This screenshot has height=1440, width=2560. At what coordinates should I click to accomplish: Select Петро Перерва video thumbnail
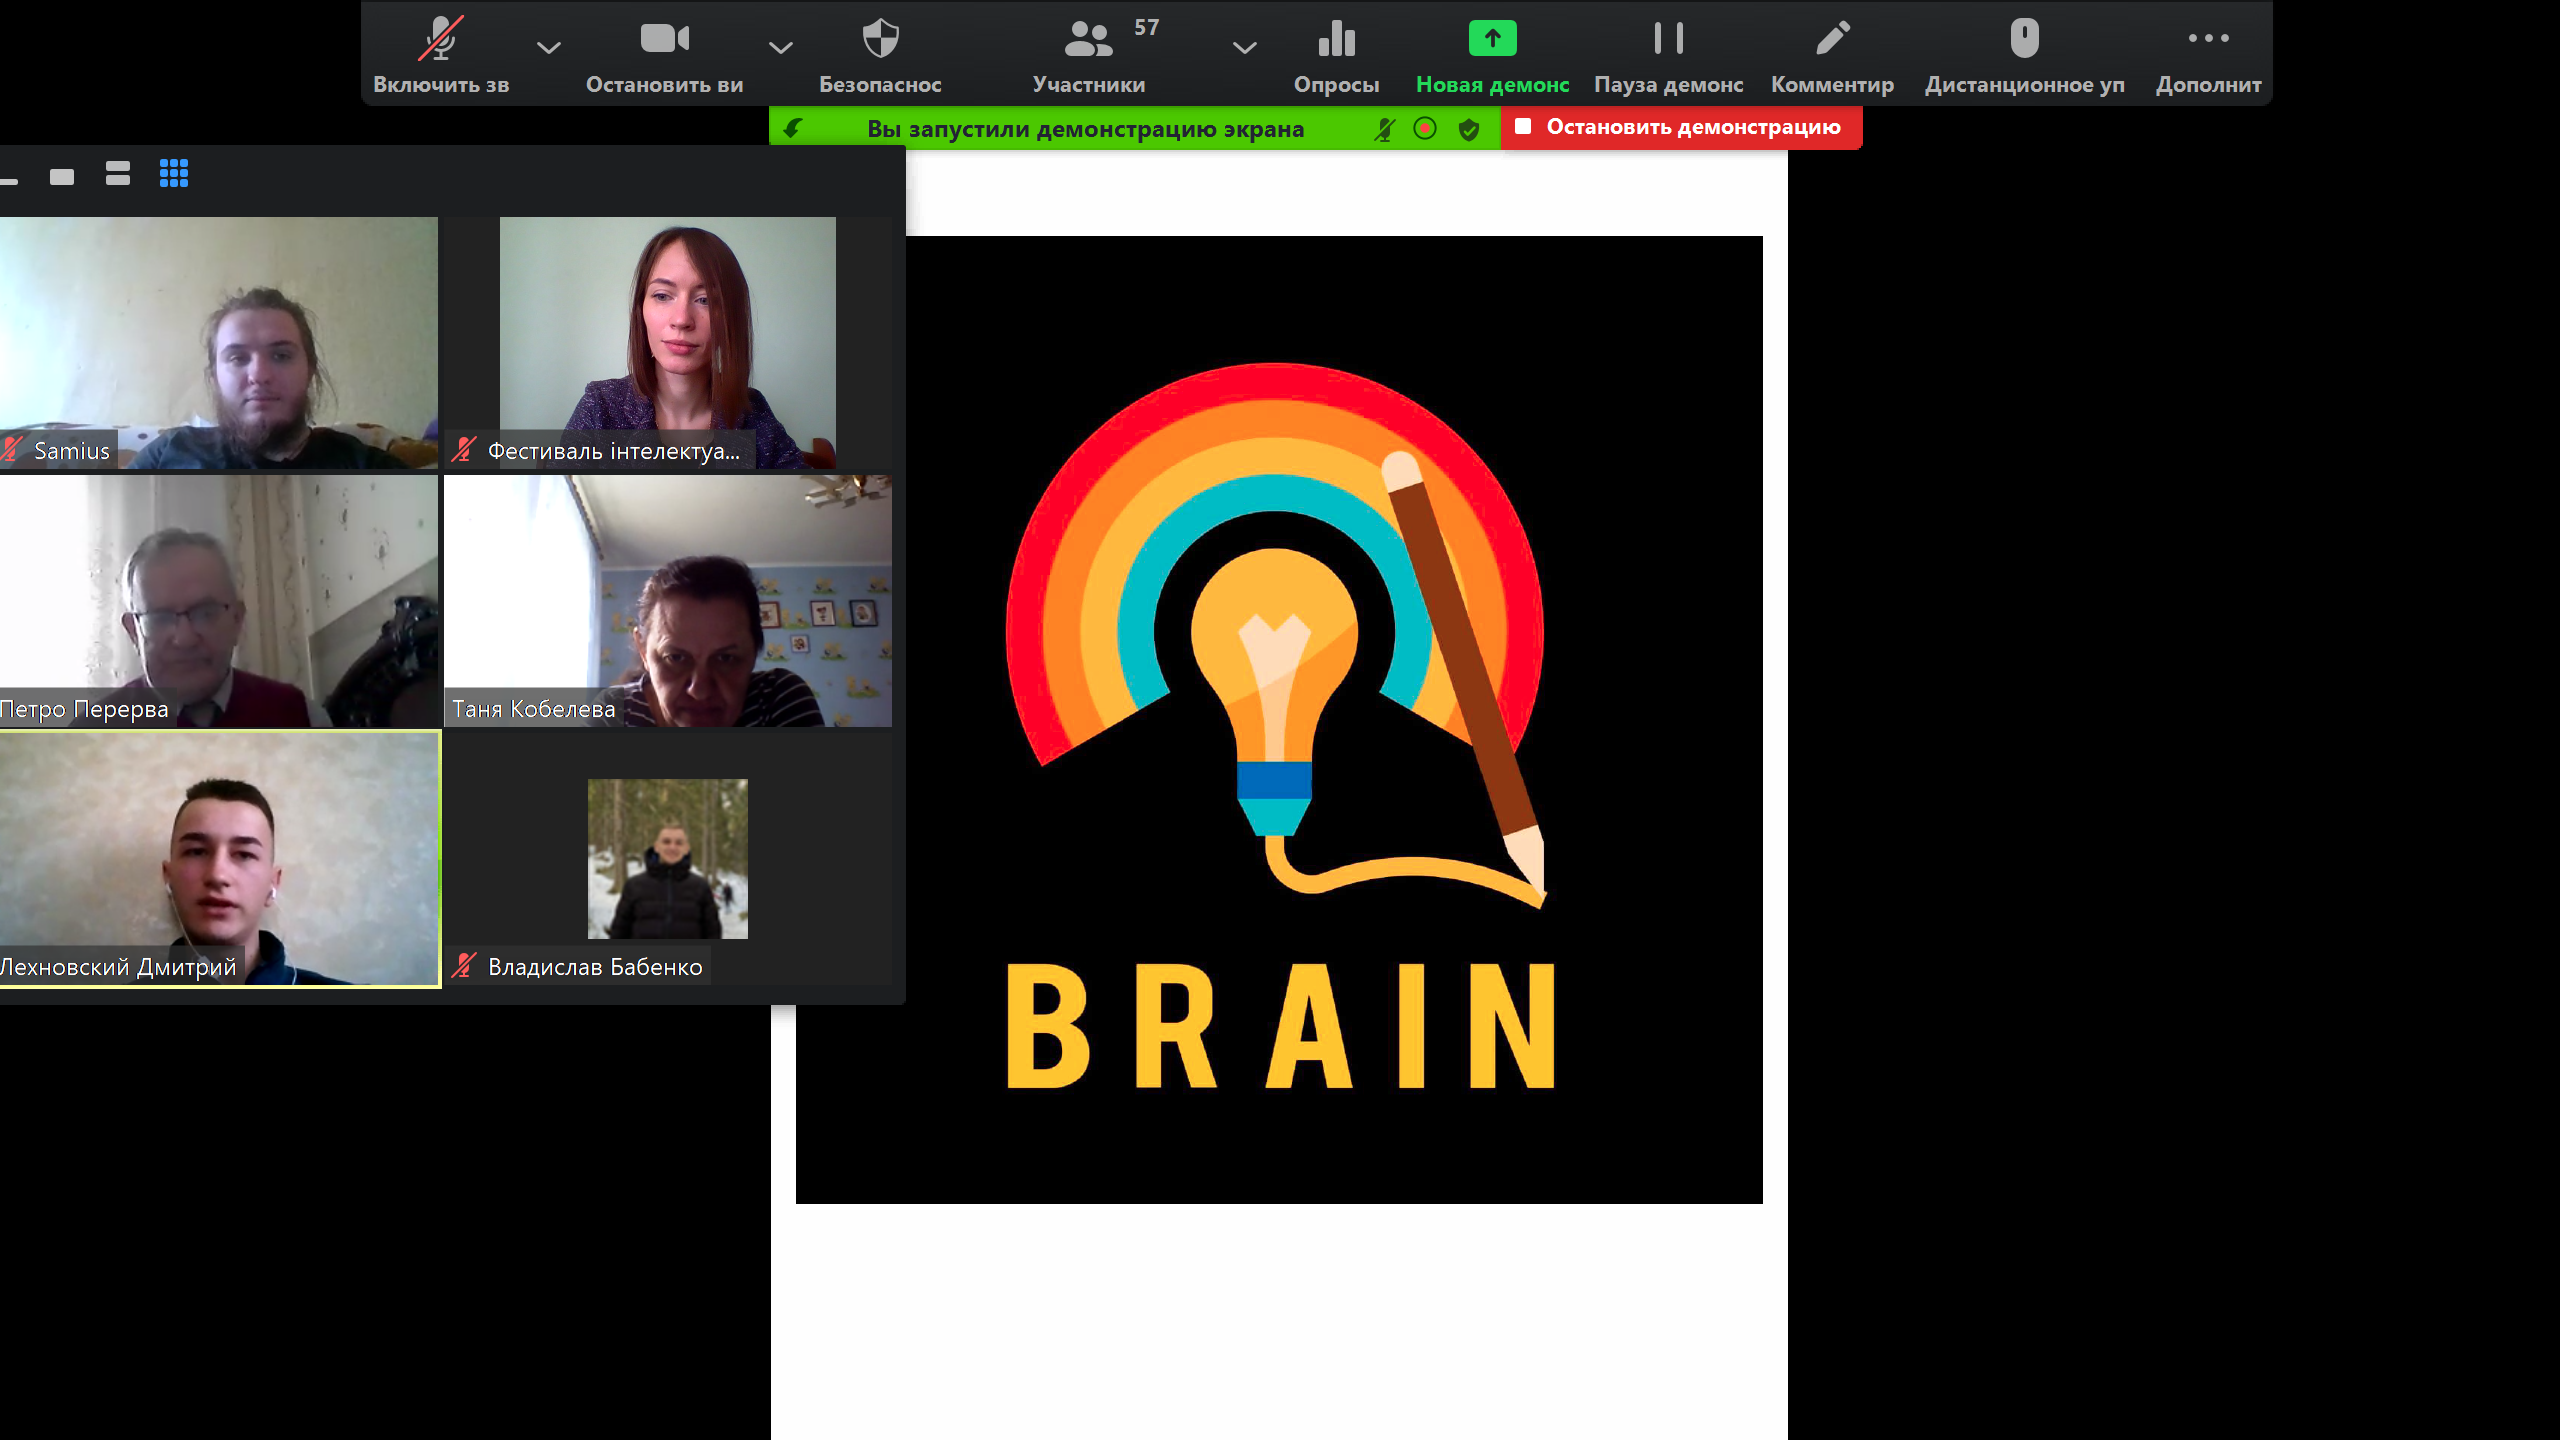click(x=219, y=600)
